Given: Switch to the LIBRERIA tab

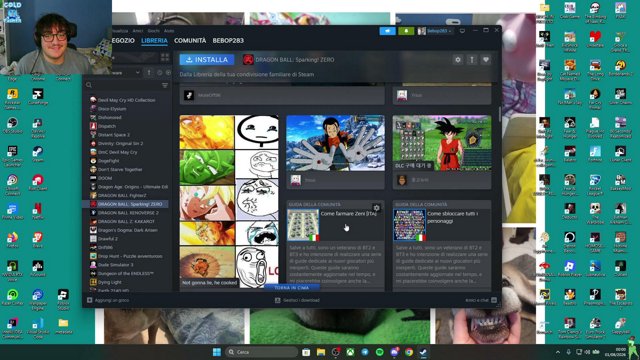Looking at the screenshot, I should point(154,40).
